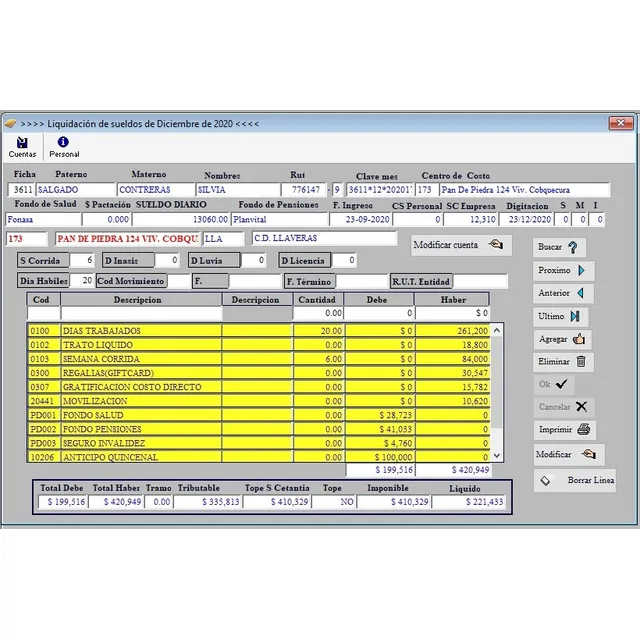Click the Clave mes field

(x=380, y=190)
